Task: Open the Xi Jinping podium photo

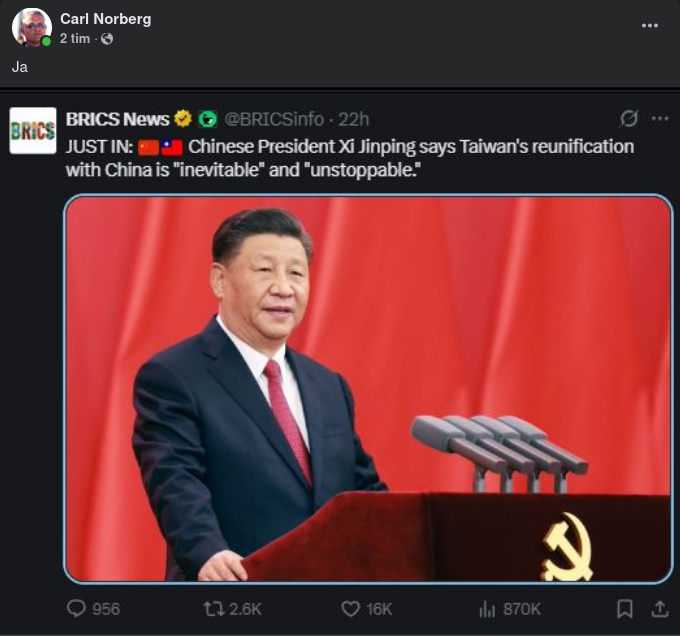Action: [x=368, y=388]
